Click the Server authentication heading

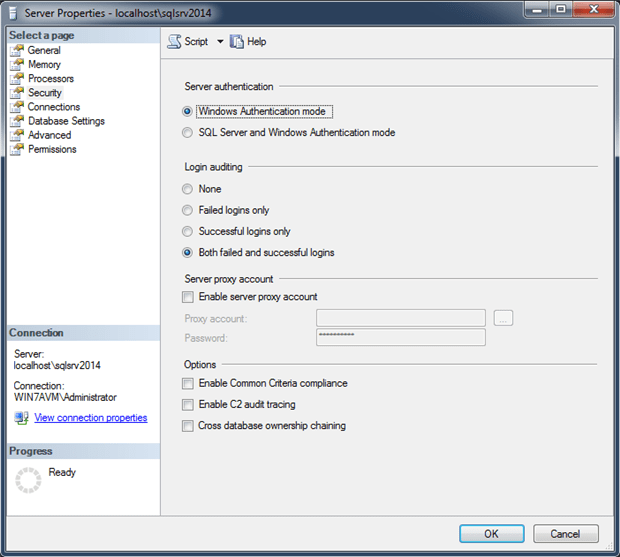[x=229, y=87]
